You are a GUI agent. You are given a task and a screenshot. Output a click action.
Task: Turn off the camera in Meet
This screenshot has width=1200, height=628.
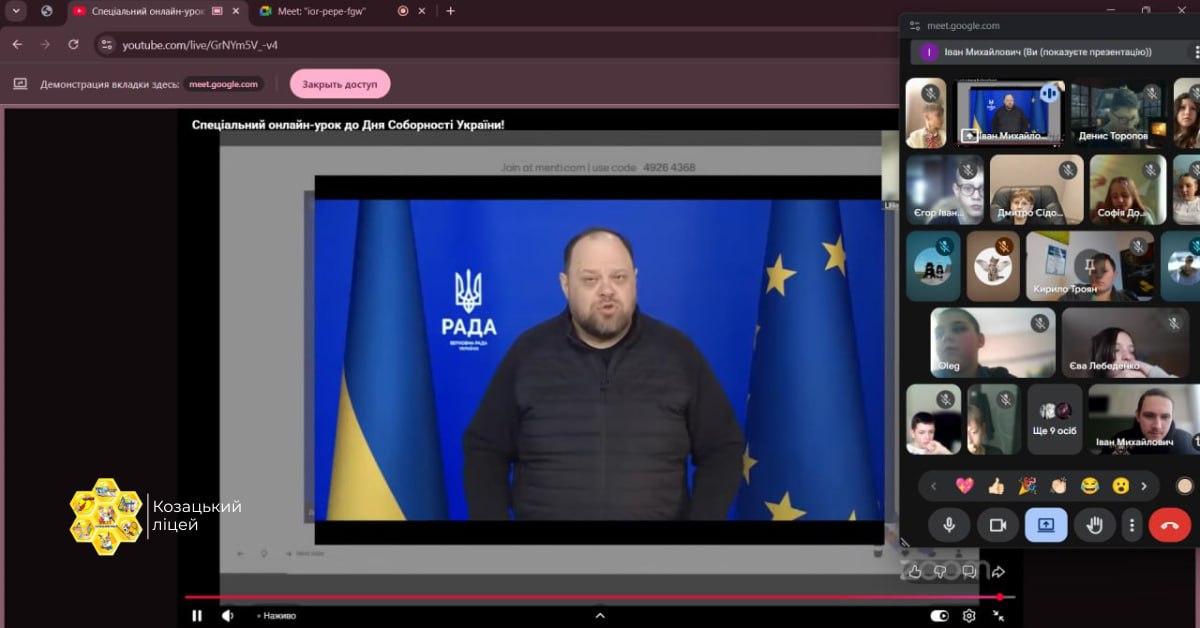pyautogui.click(x=997, y=525)
